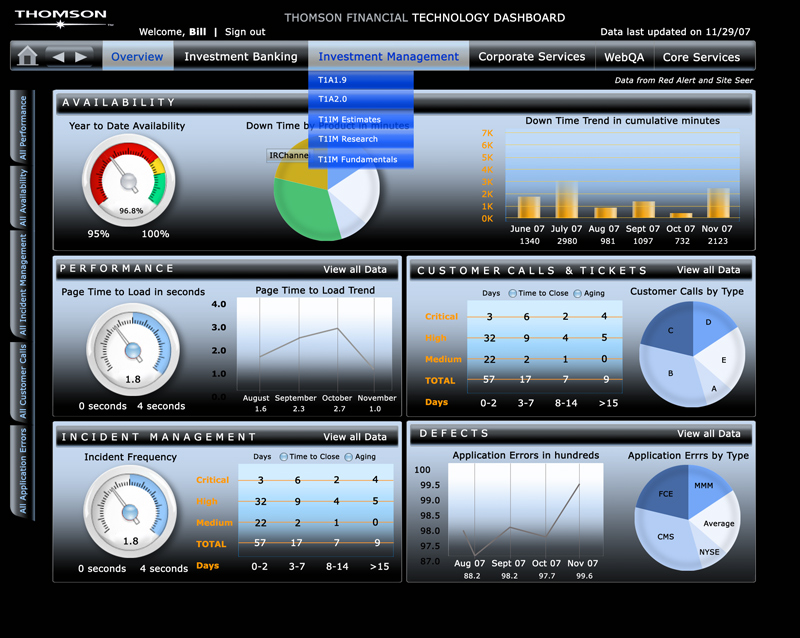The image size is (800, 638).
Task: Click View all Data in Defects panel
Action: pyautogui.click(x=708, y=434)
